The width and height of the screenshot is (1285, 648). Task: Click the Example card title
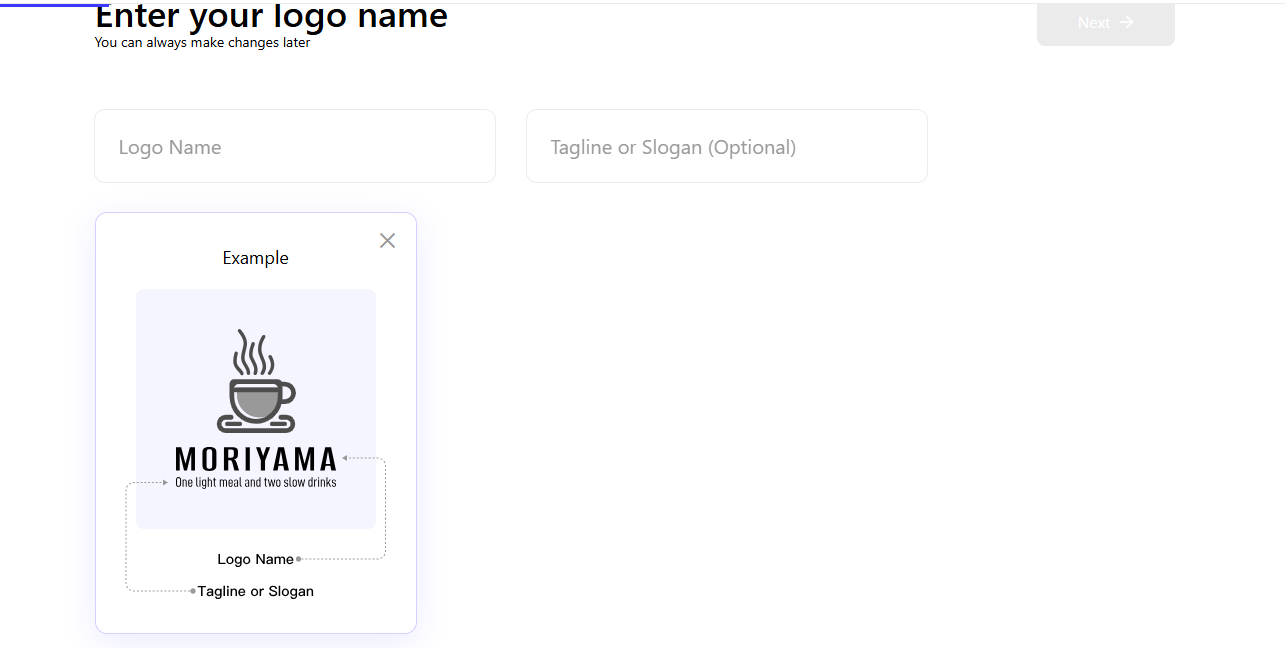click(255, 257)
